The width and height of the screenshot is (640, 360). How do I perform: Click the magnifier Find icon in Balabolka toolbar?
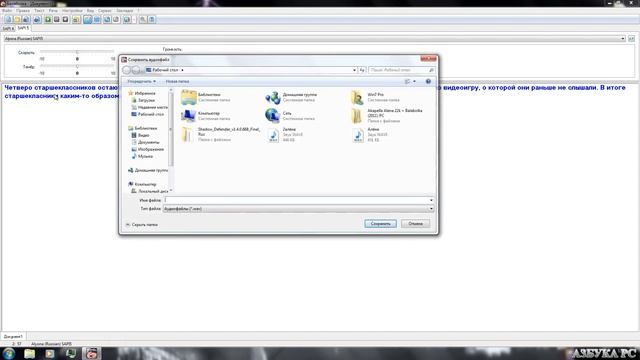(142, 19)
